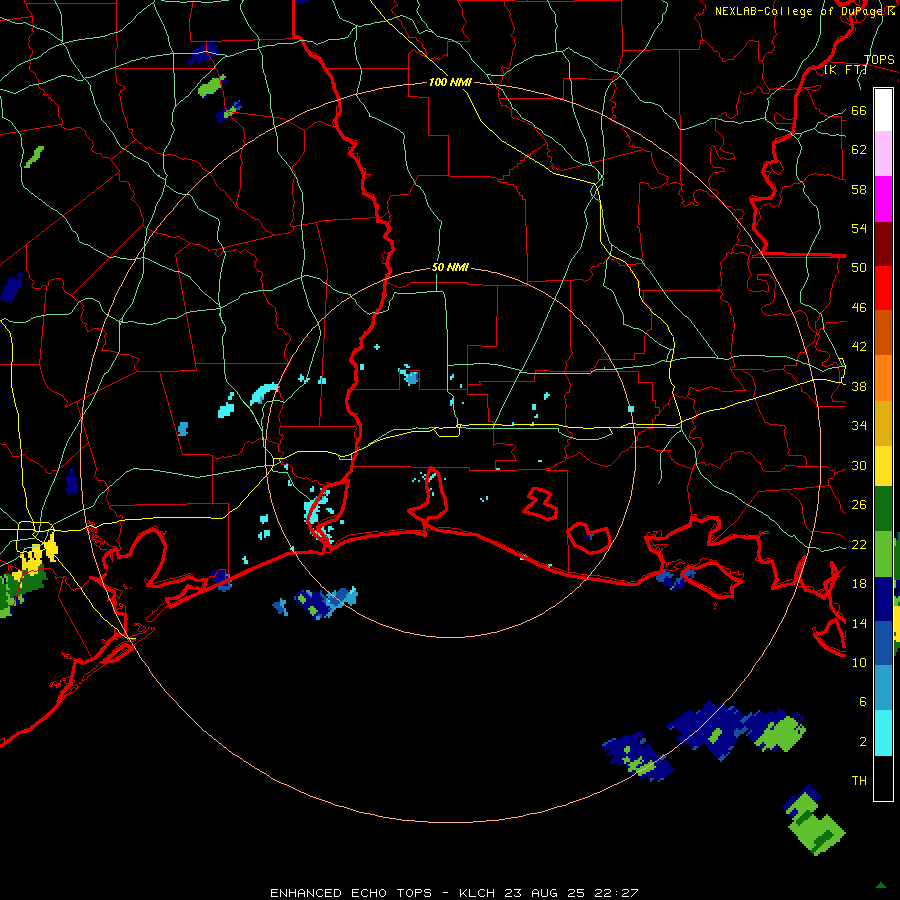The height and width of the screenshot is (900, 900).
Task: Click the legend value '30'
Action: pos(859,465)
